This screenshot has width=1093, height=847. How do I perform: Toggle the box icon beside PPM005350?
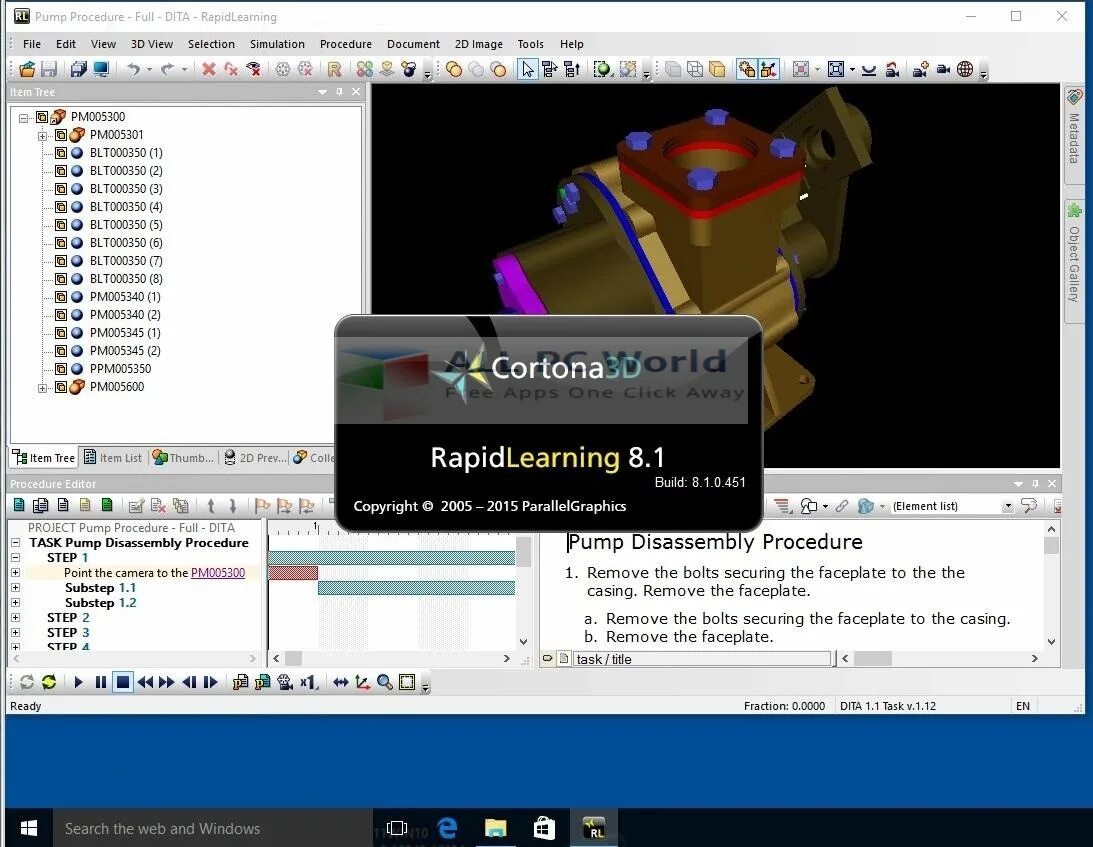pyautogui.click(x=61, y=369)
